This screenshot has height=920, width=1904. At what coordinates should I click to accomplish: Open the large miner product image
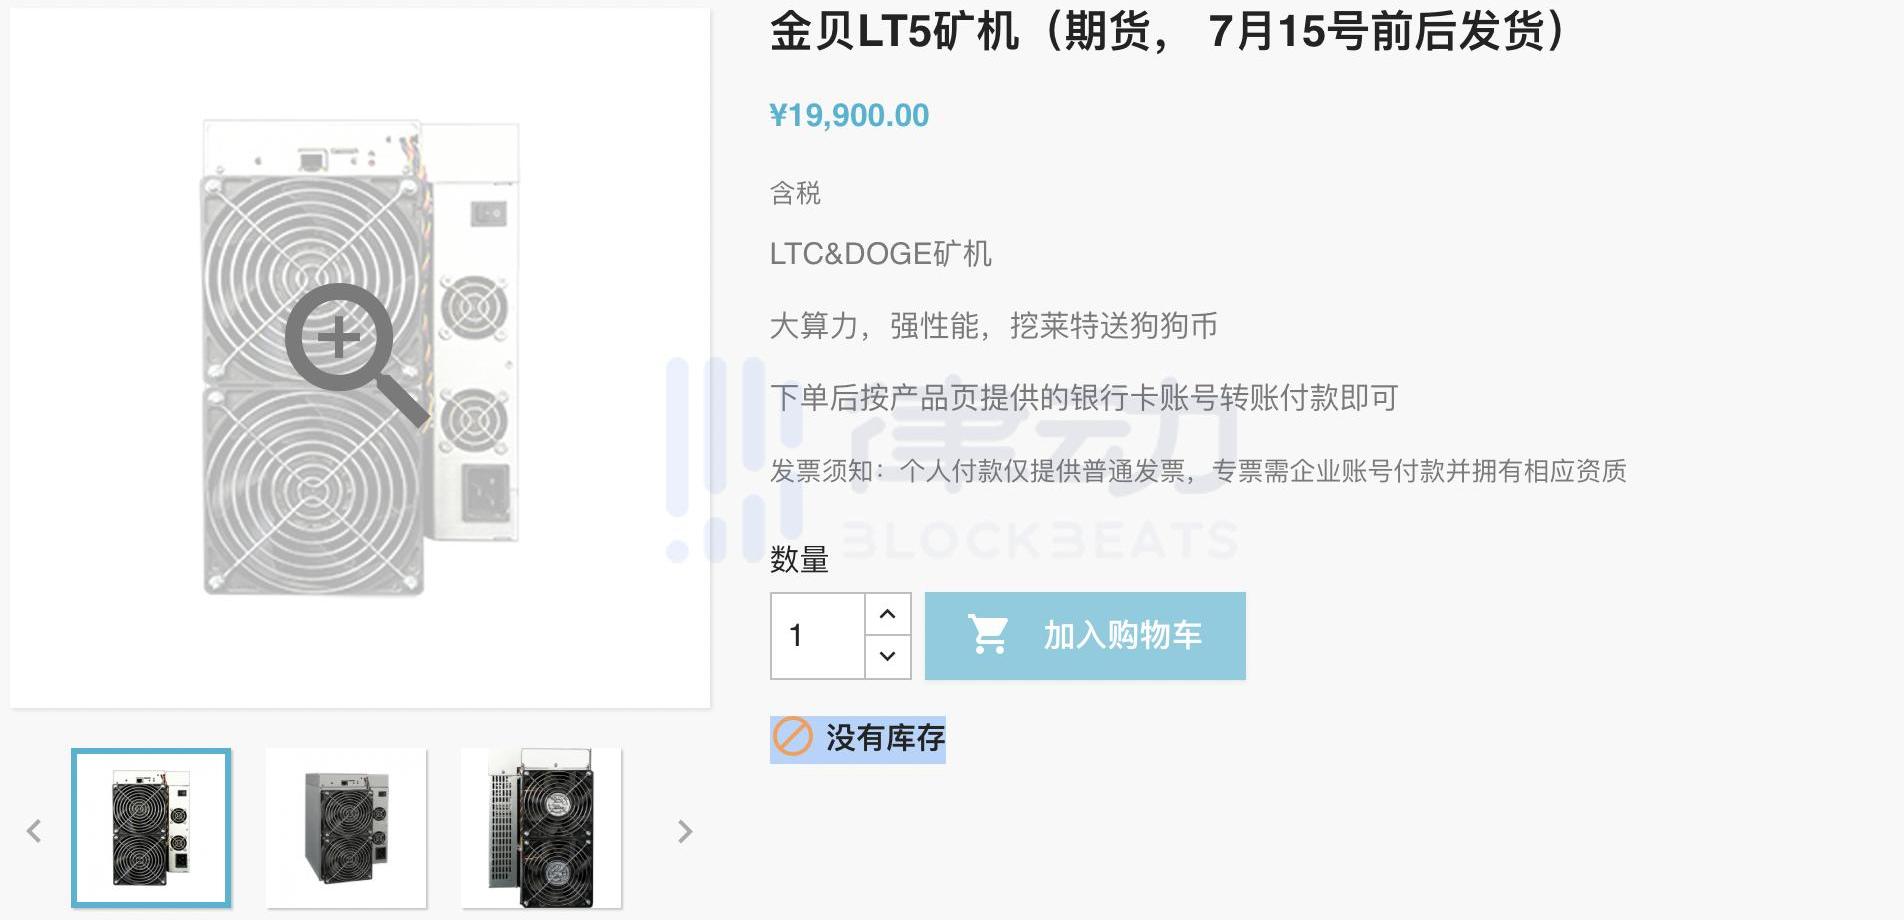click(x=360, y=358)
